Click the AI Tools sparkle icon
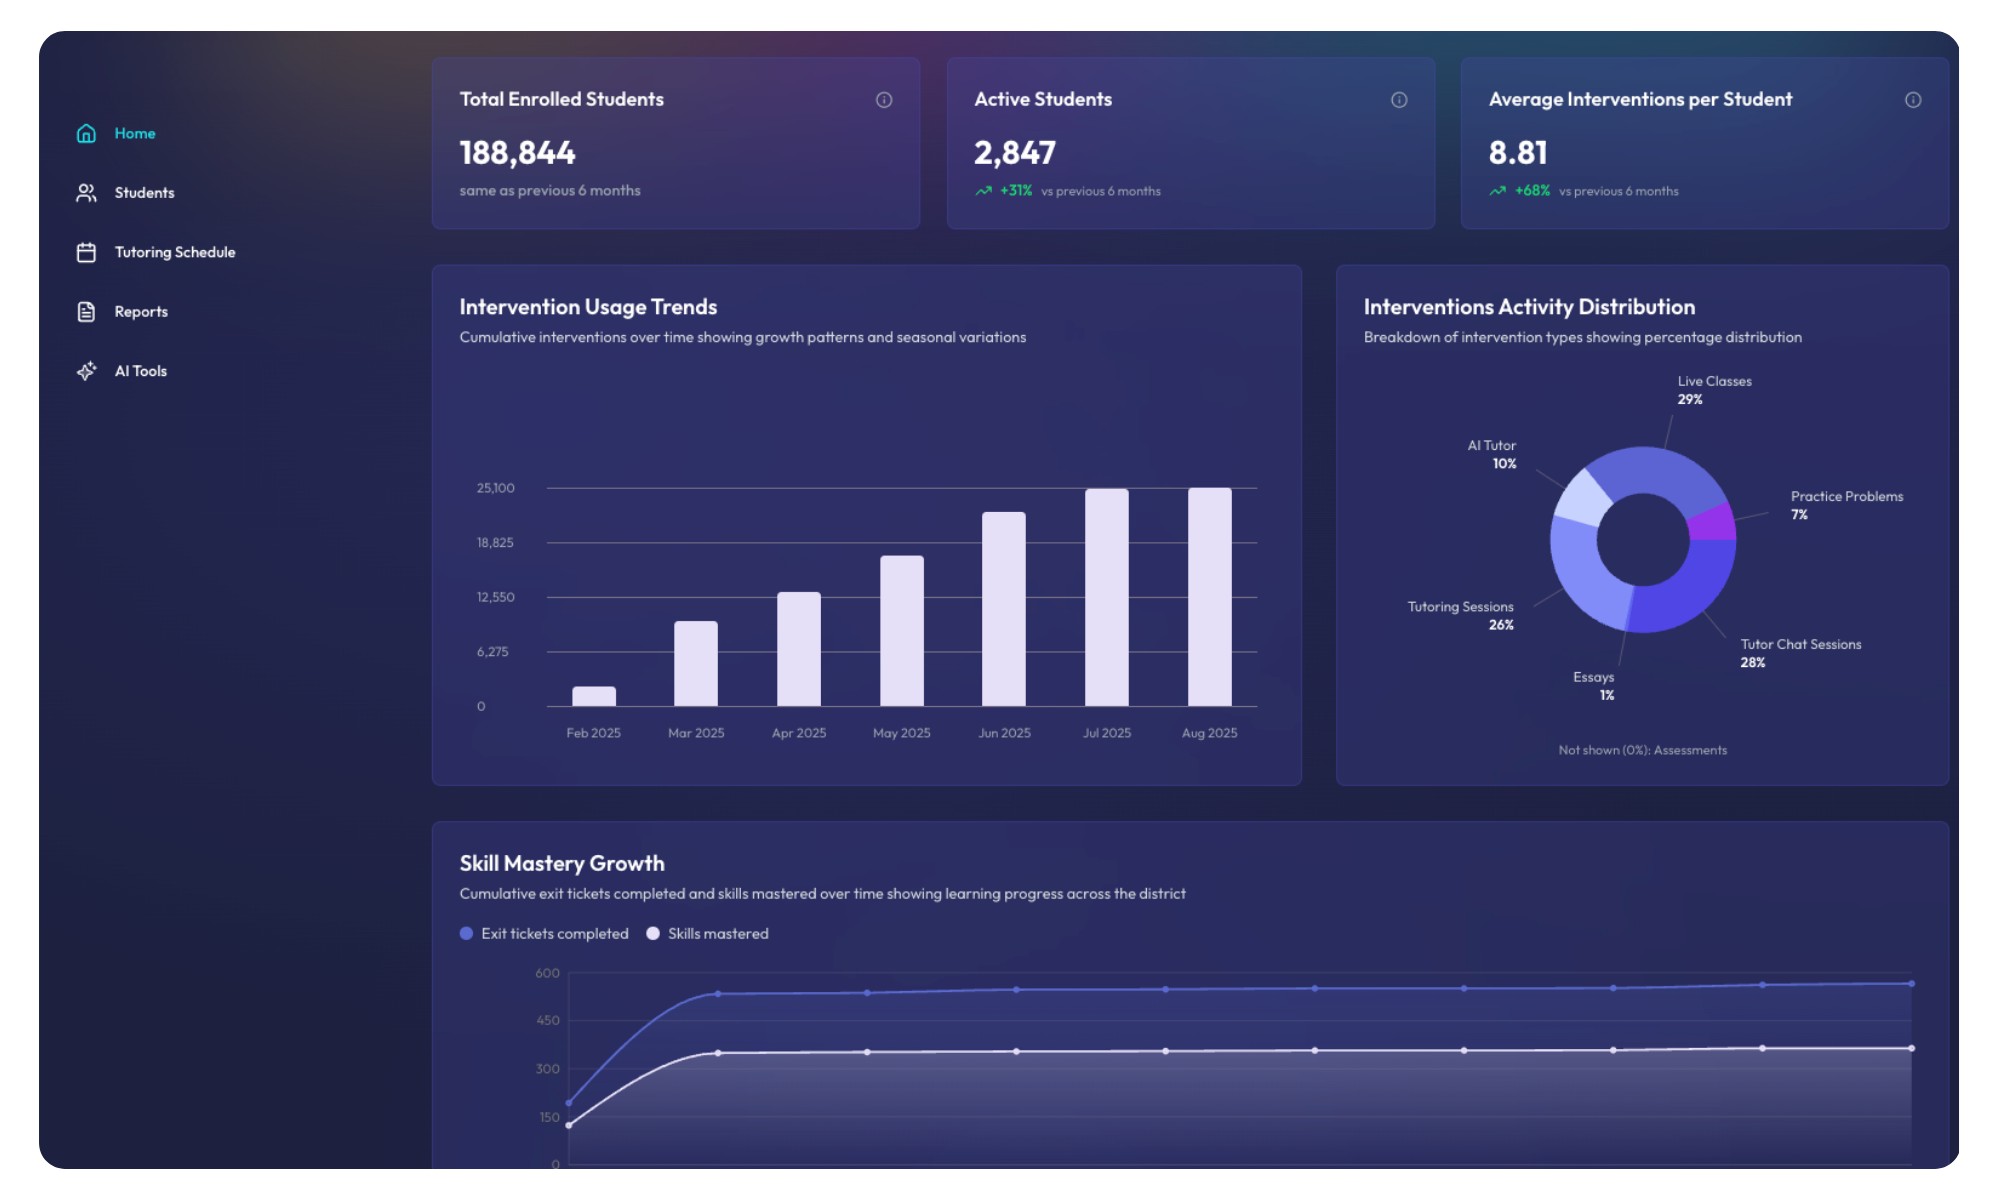Screen dimensions: 2000x1200 [86, 371]
